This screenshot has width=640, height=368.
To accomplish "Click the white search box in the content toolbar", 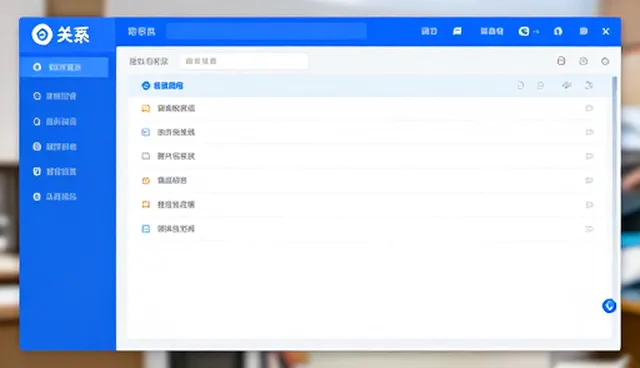I will (244, 61).
